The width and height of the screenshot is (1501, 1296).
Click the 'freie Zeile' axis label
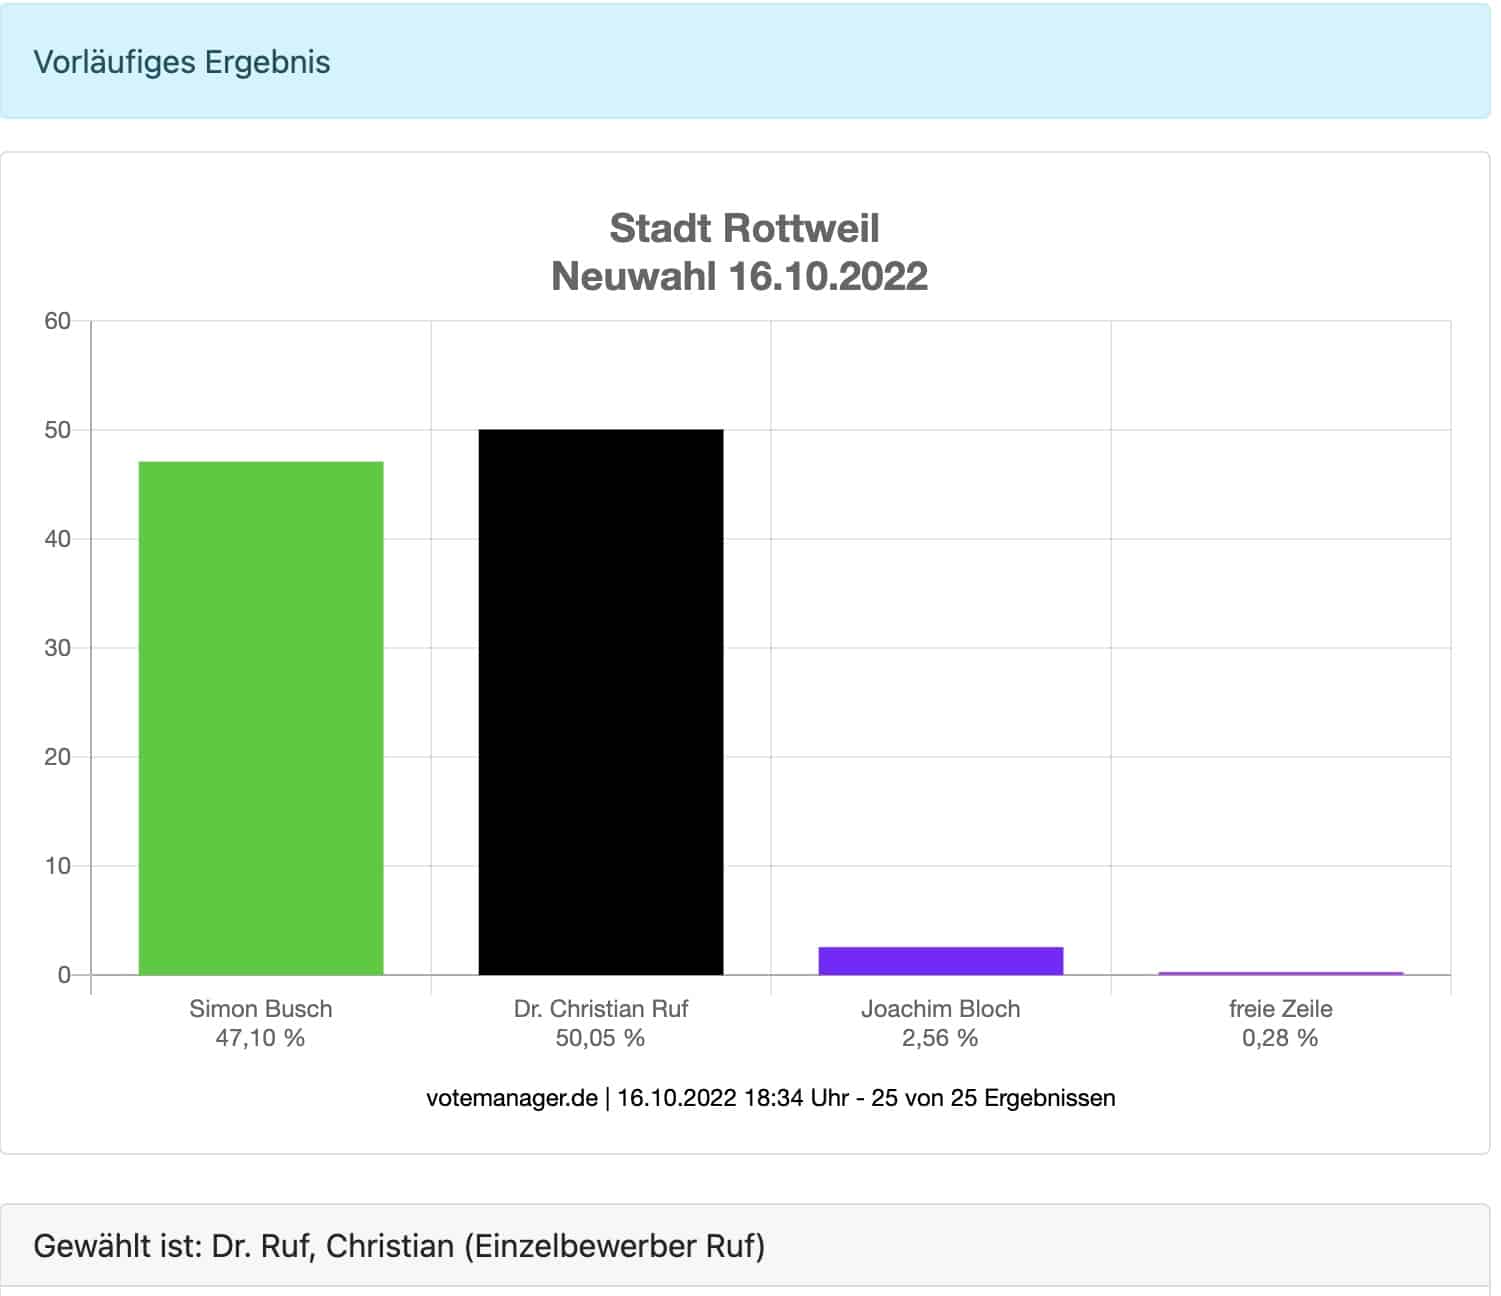1280,1008
